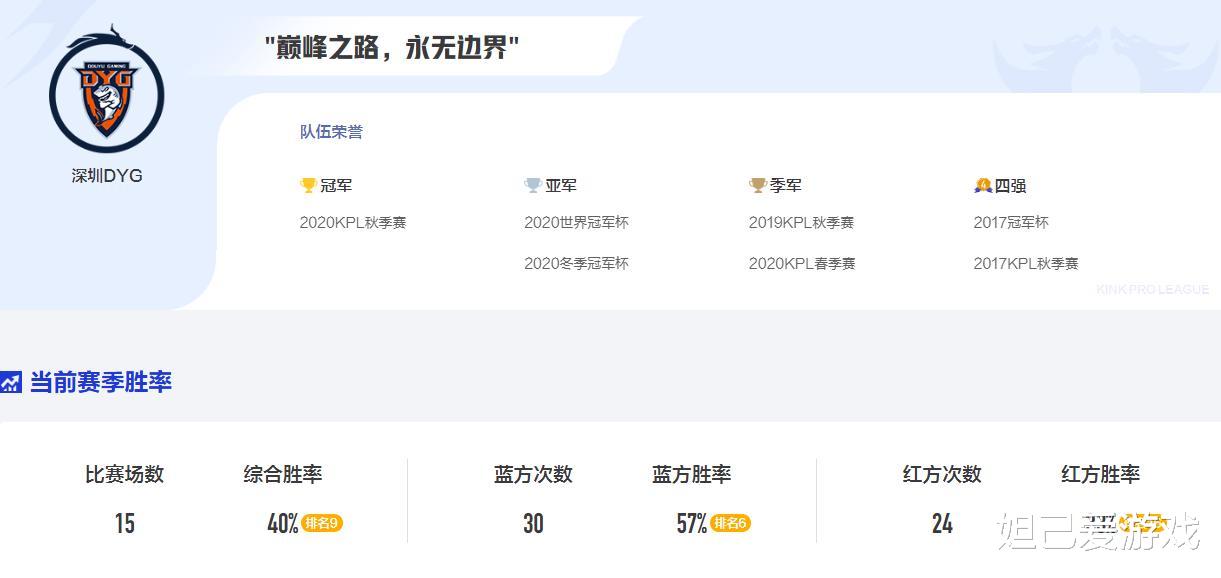1221x578 pixels.
Task: Click the silver runner-up trophy icon
Action: click(533, 185)
